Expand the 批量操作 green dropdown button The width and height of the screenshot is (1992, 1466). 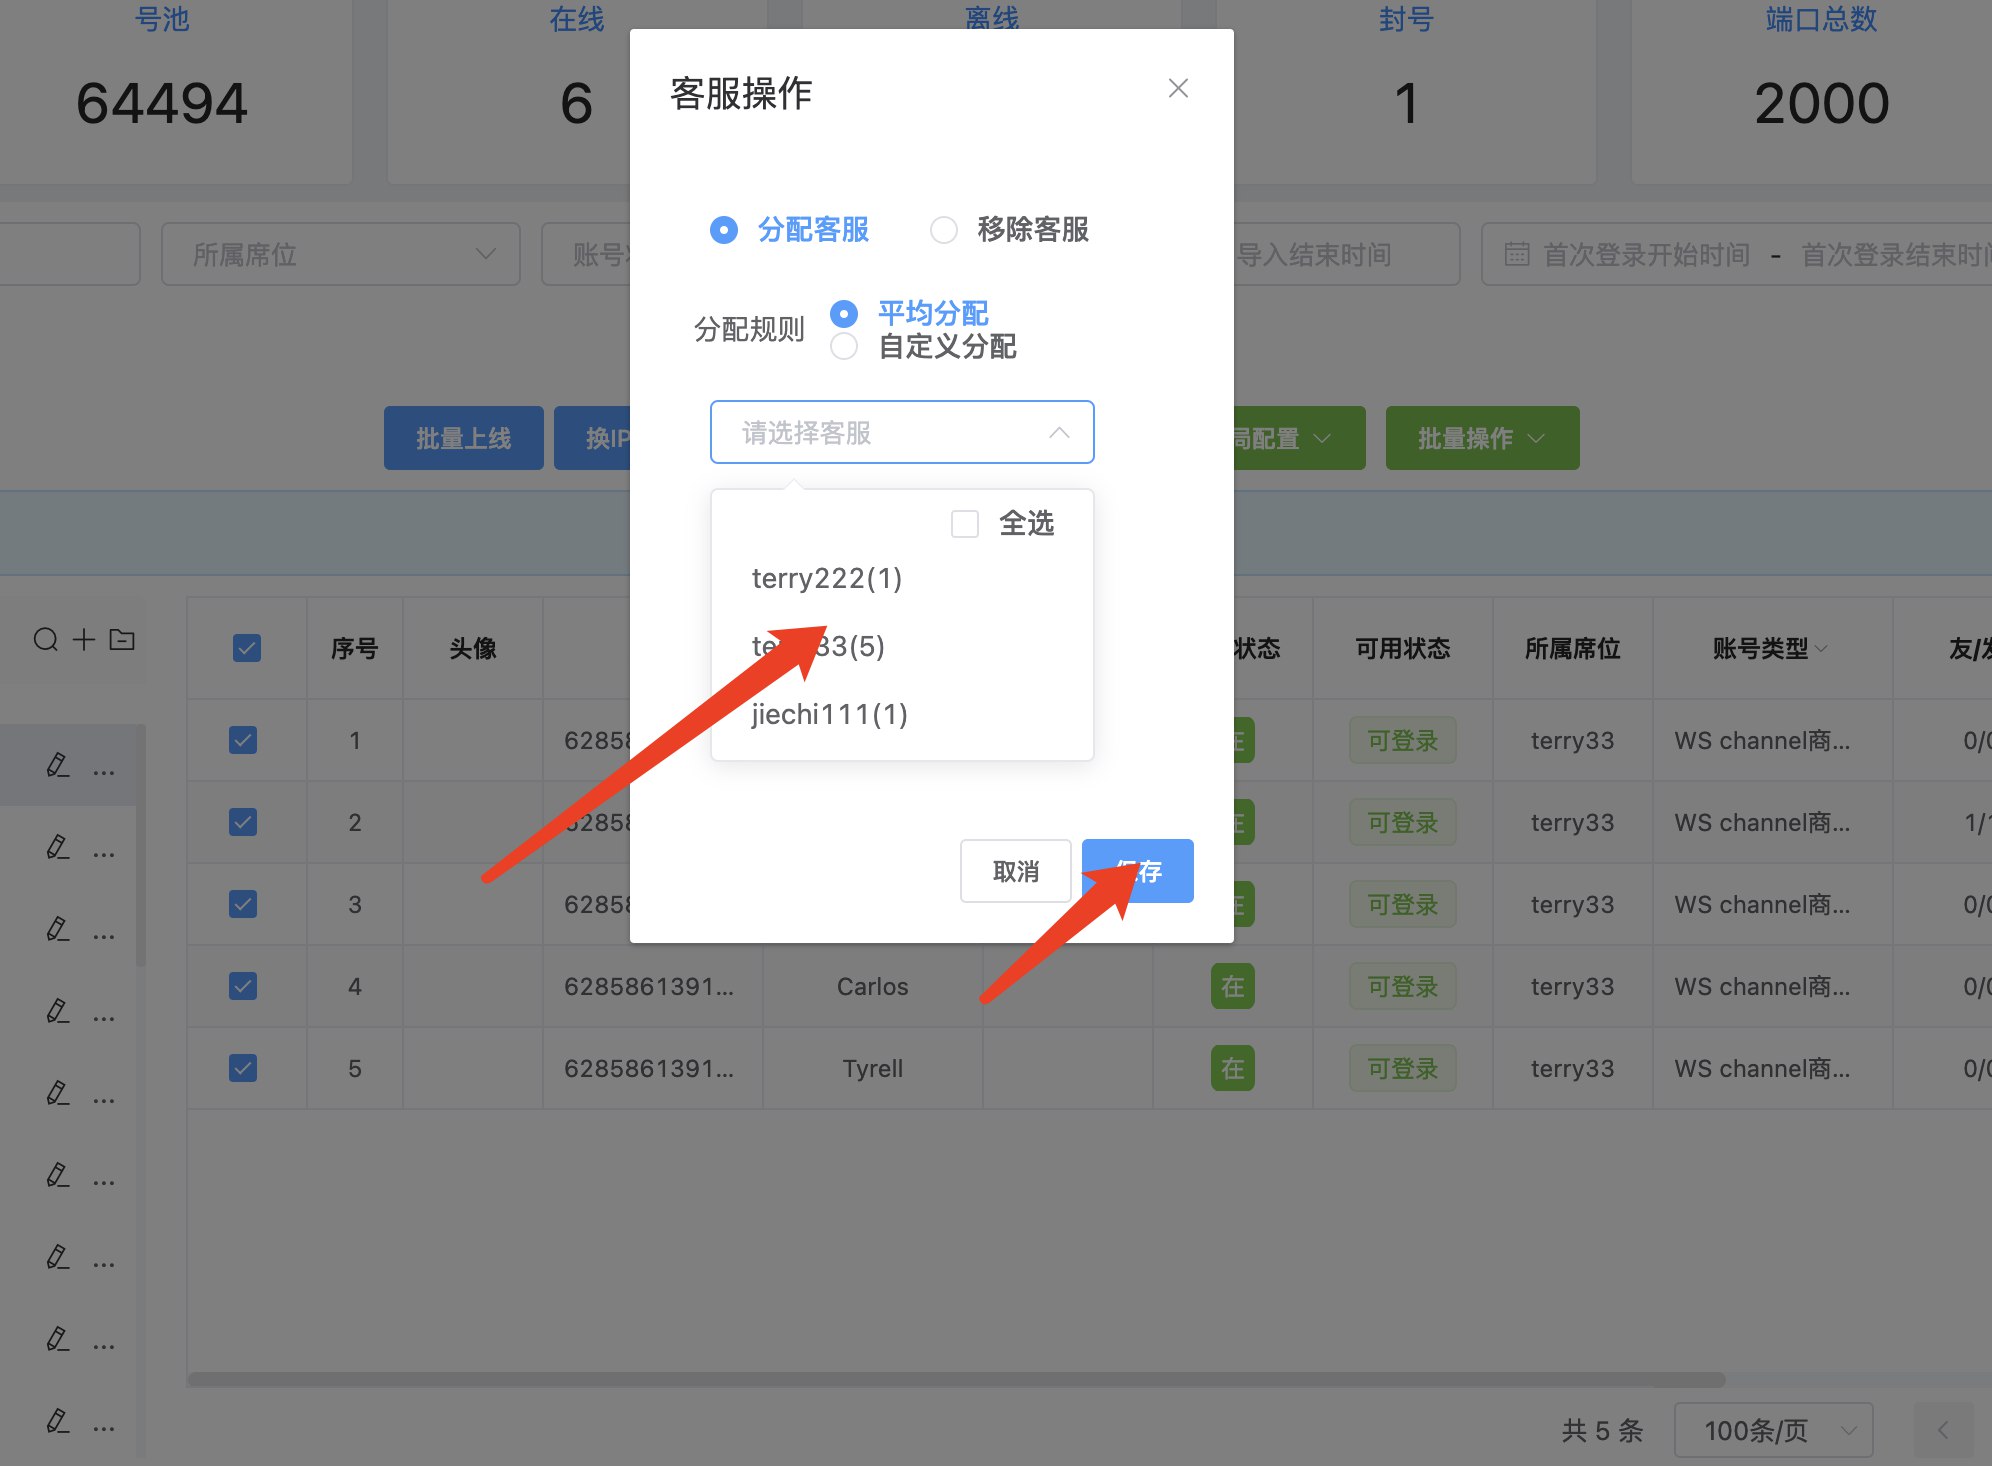1481,438
